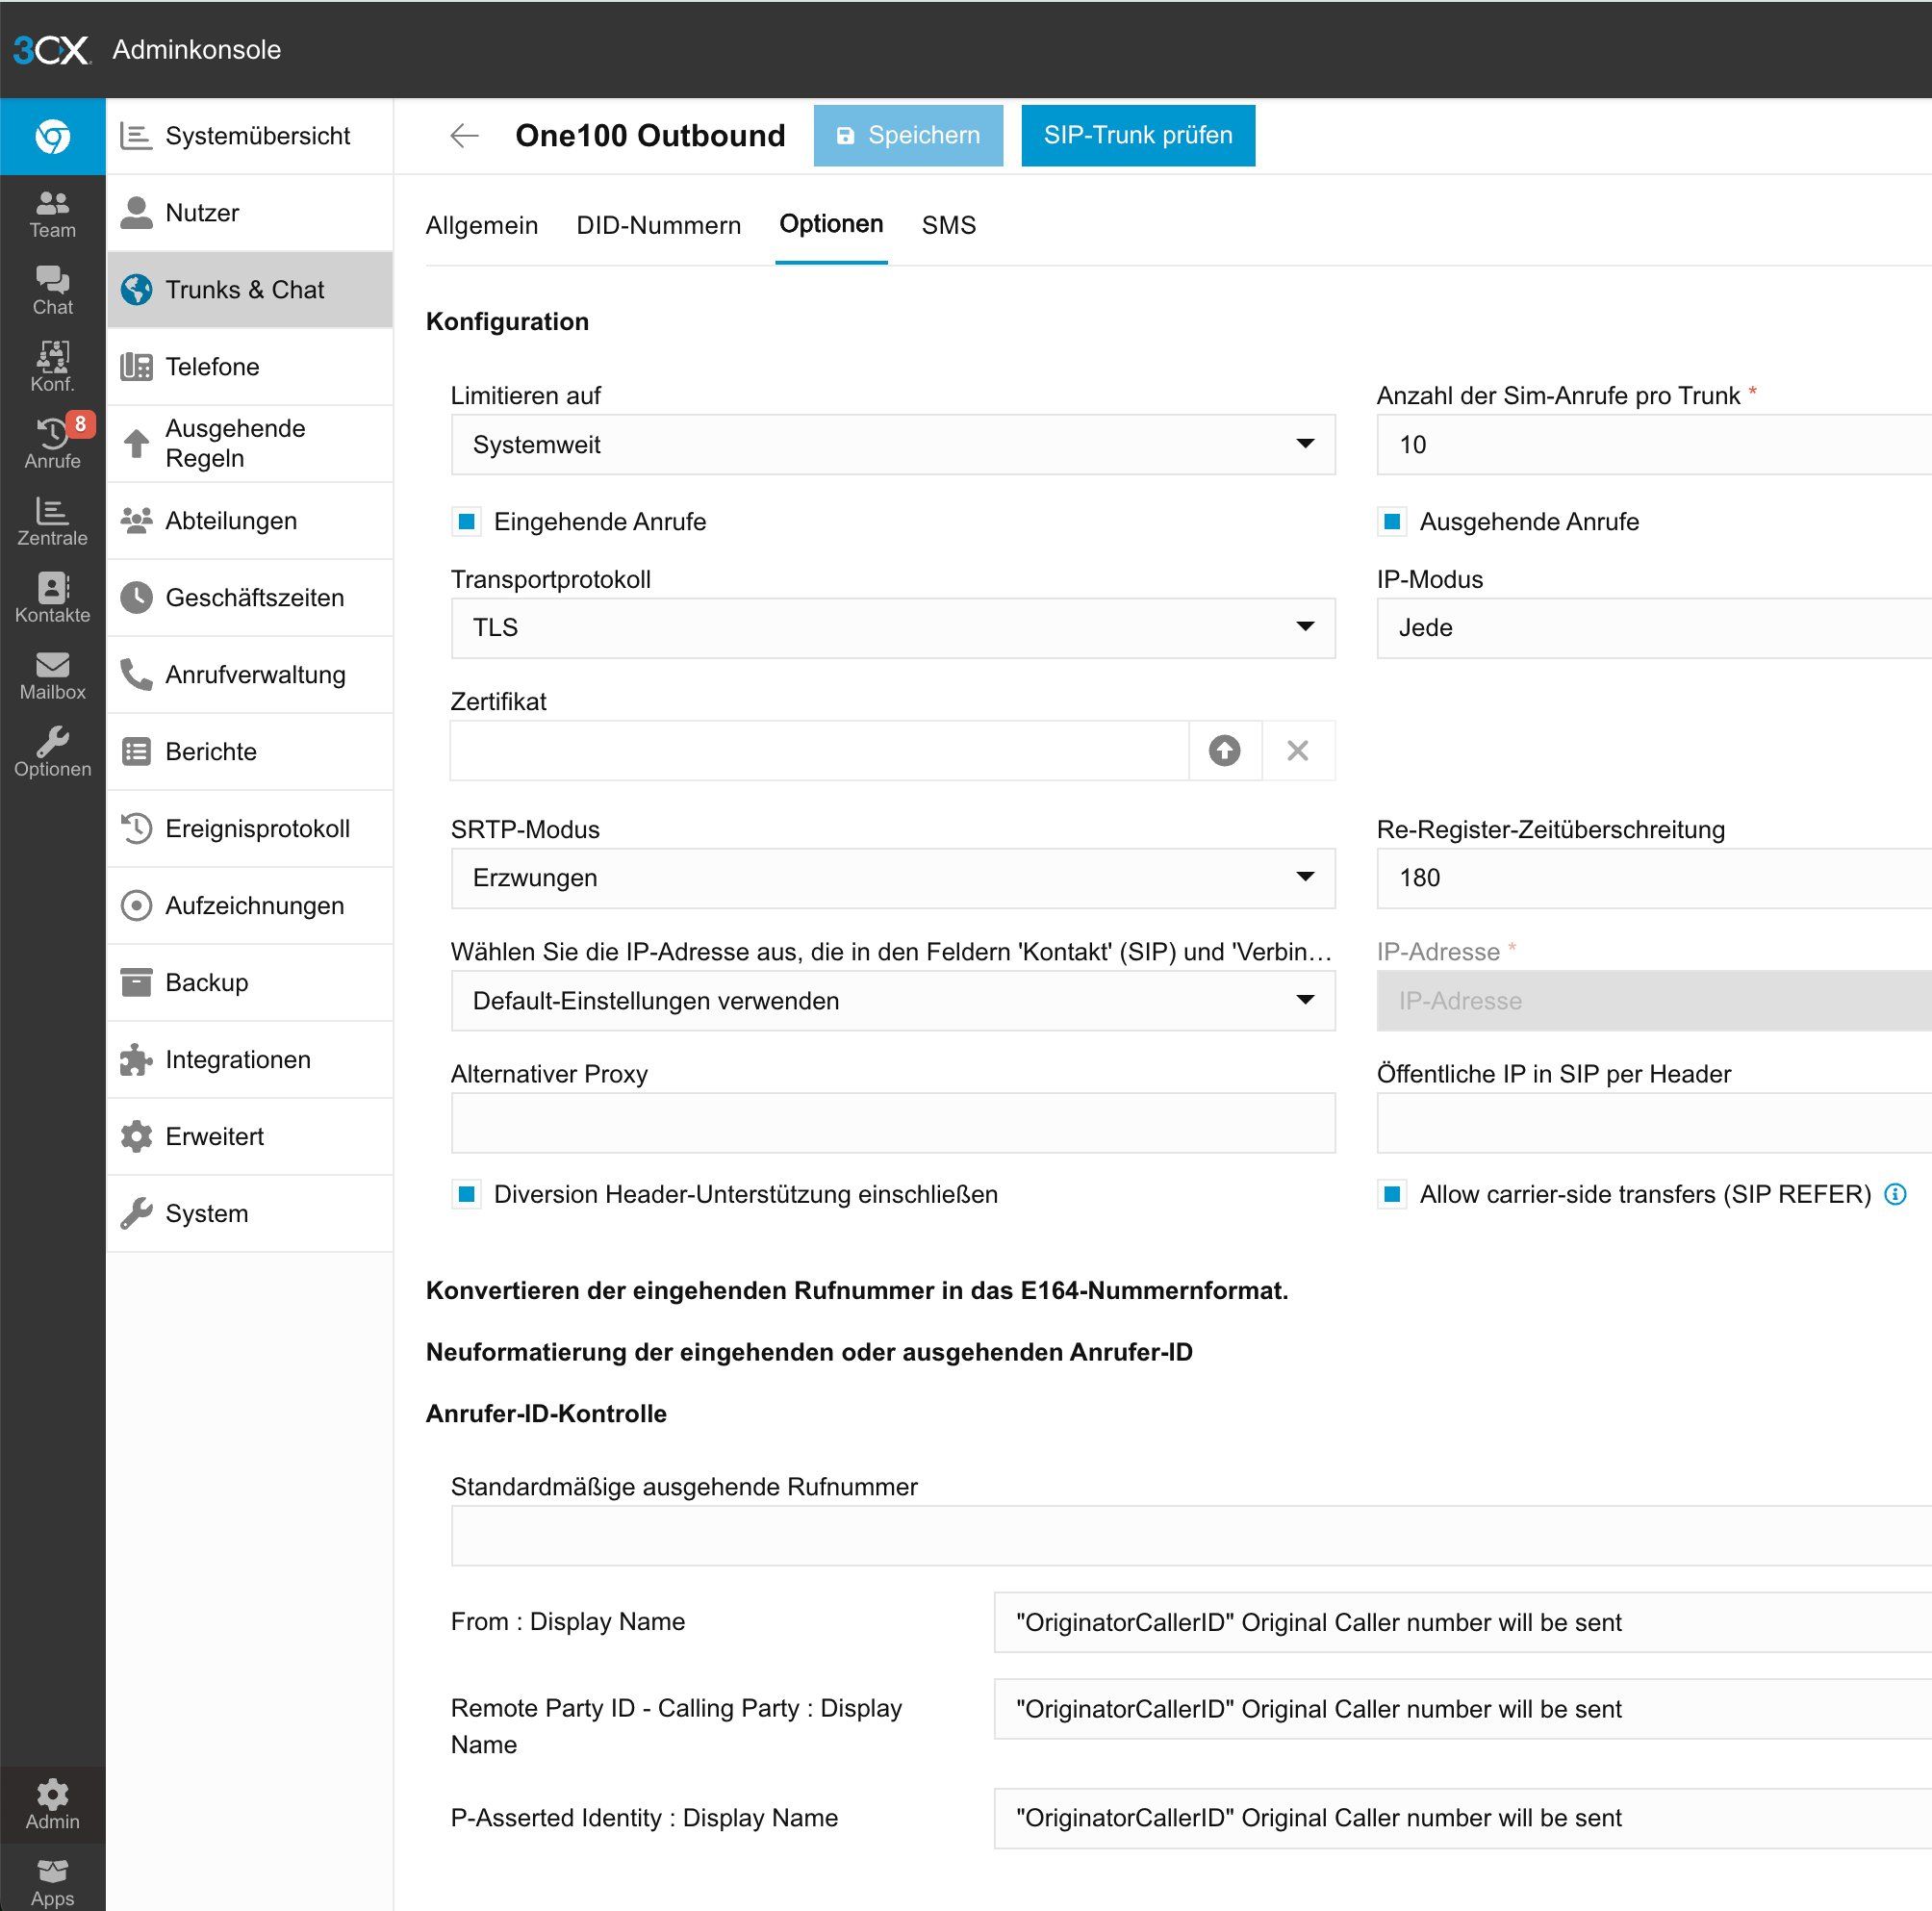
Task: Click the Standardmäßige ausgehende Rufnummer field
Action: (1191, 1536)
